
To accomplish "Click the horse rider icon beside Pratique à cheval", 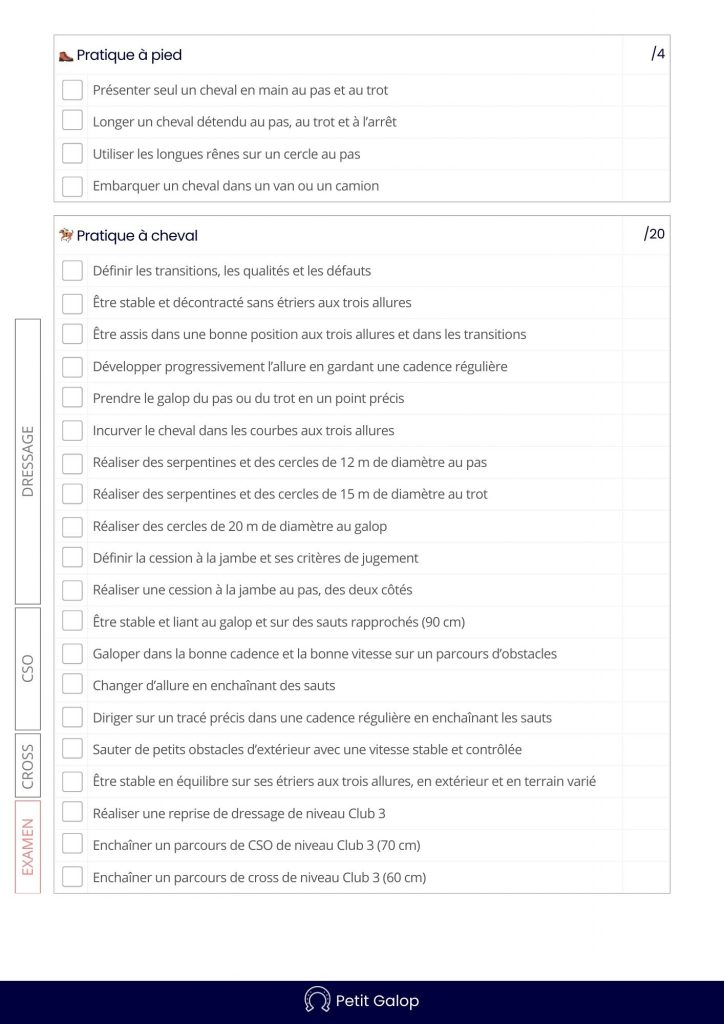I will pyautogui.click(x=66, y=236).
